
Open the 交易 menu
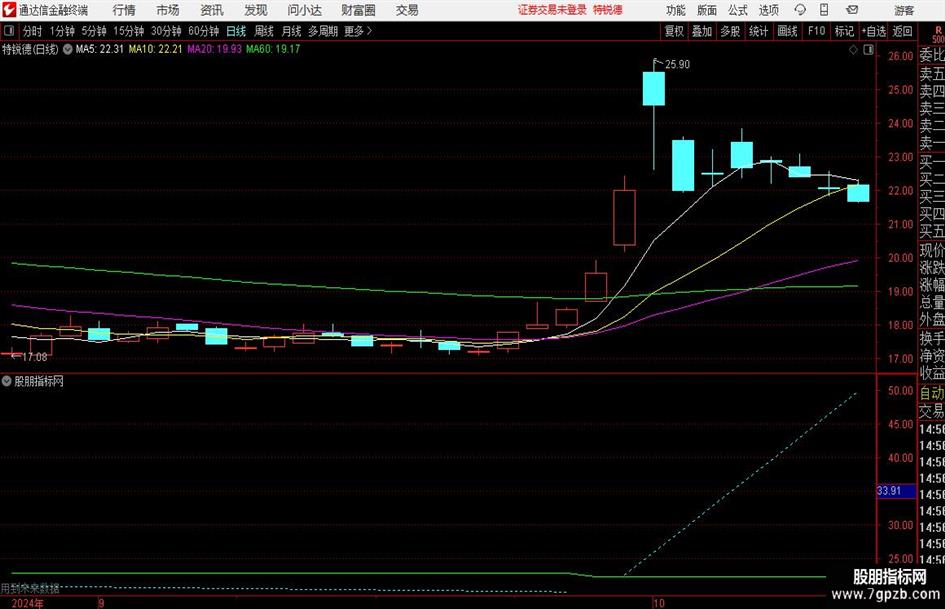point(407,10)
